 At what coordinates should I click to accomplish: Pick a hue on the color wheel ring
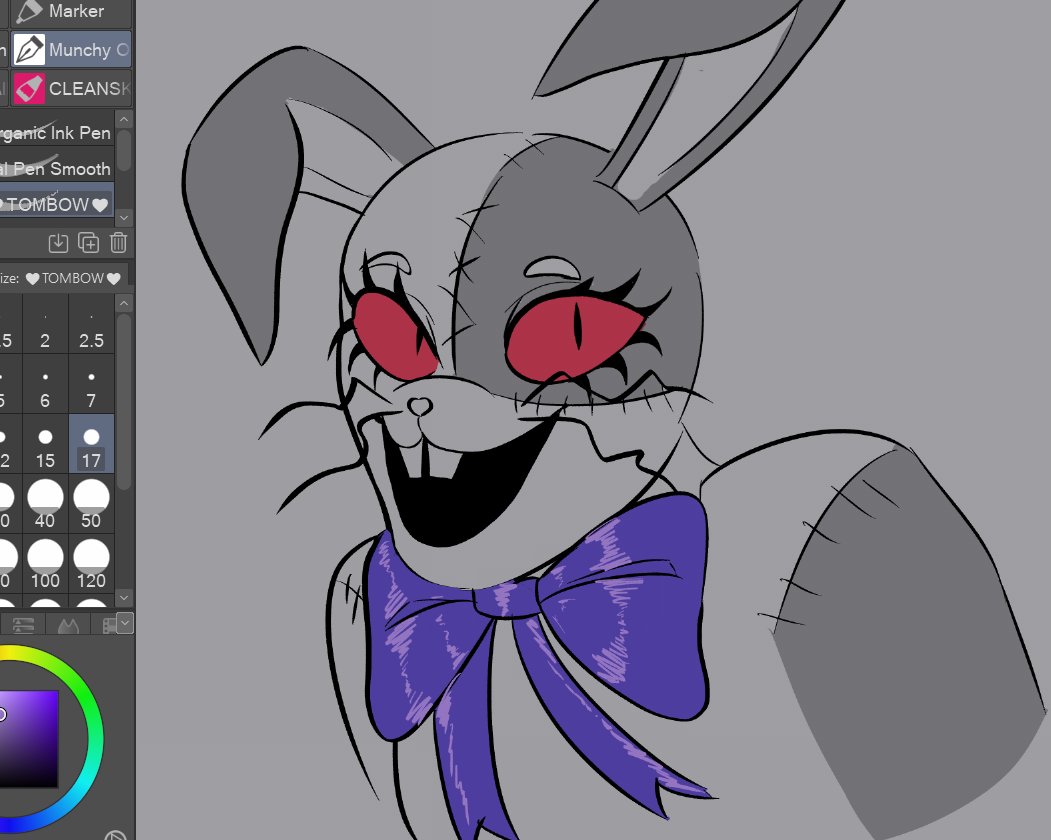(x=94, y=737)
